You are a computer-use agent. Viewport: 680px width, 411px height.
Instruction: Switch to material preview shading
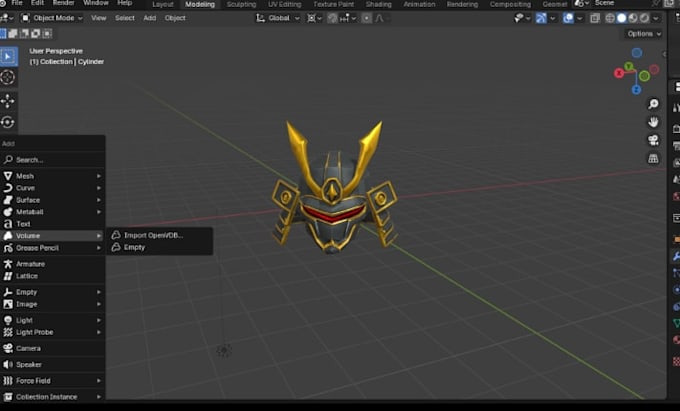point(633,18)
